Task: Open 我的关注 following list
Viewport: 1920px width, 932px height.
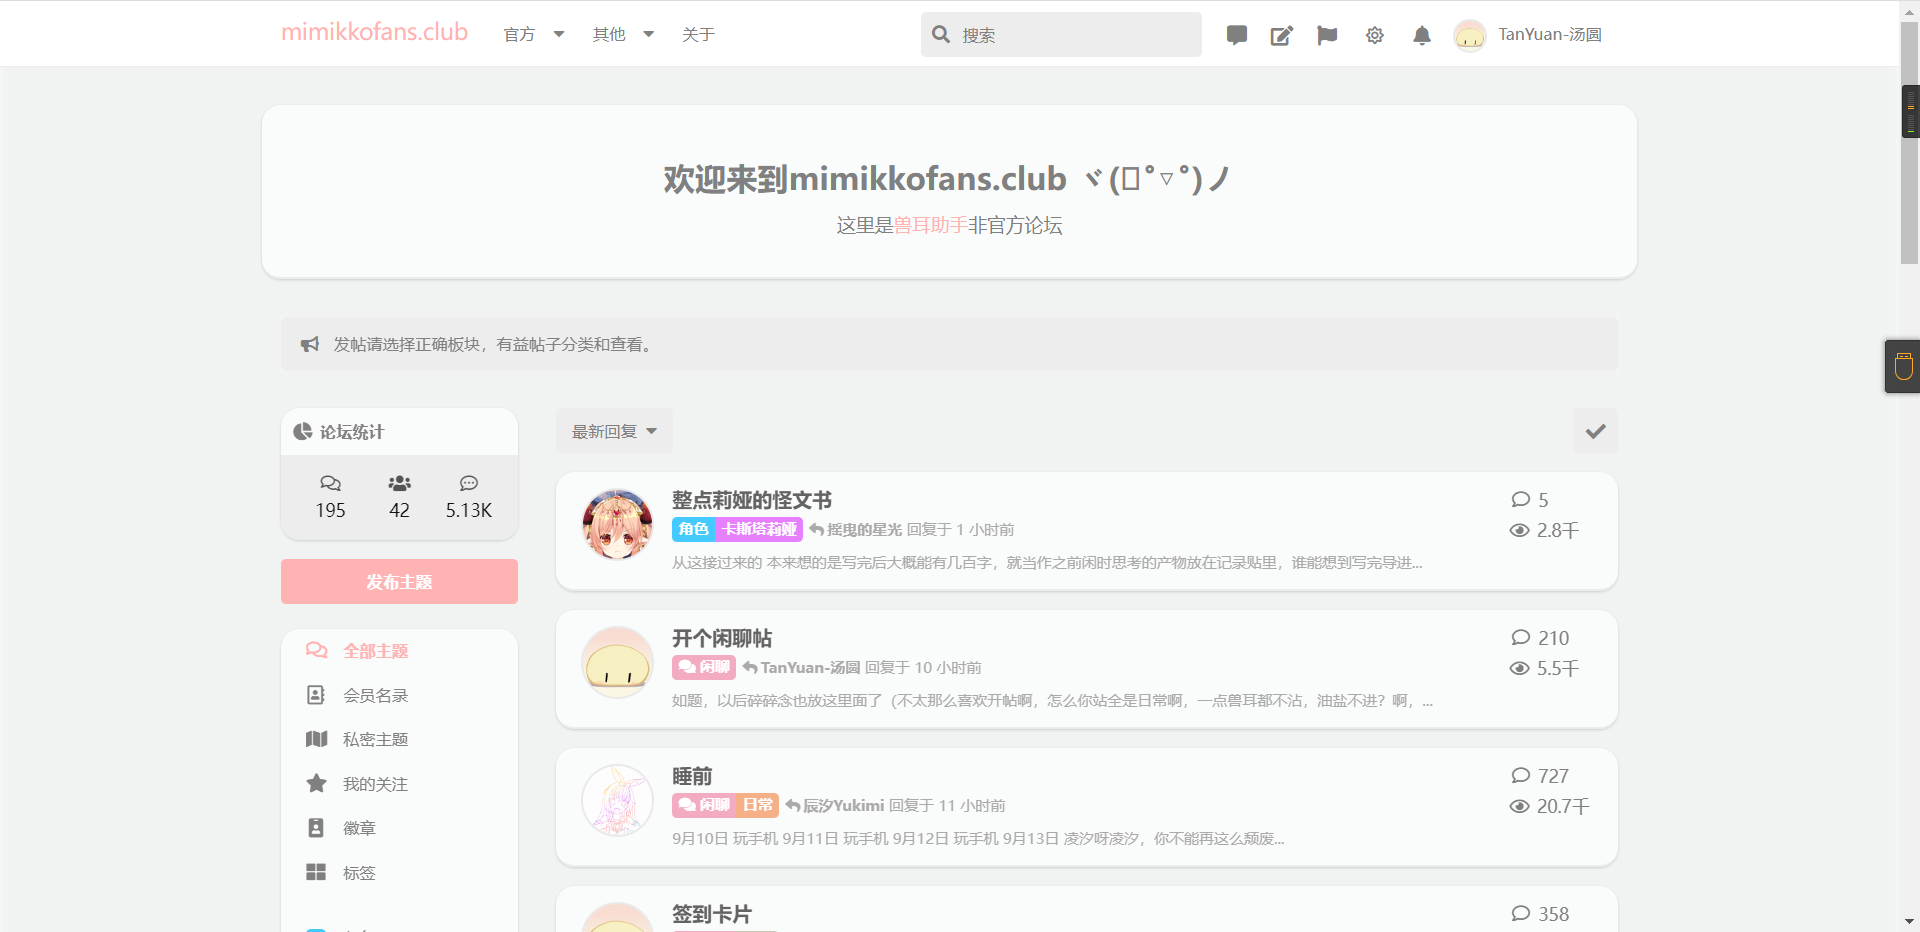Action: pyautogui.click(x=375, y=784)
